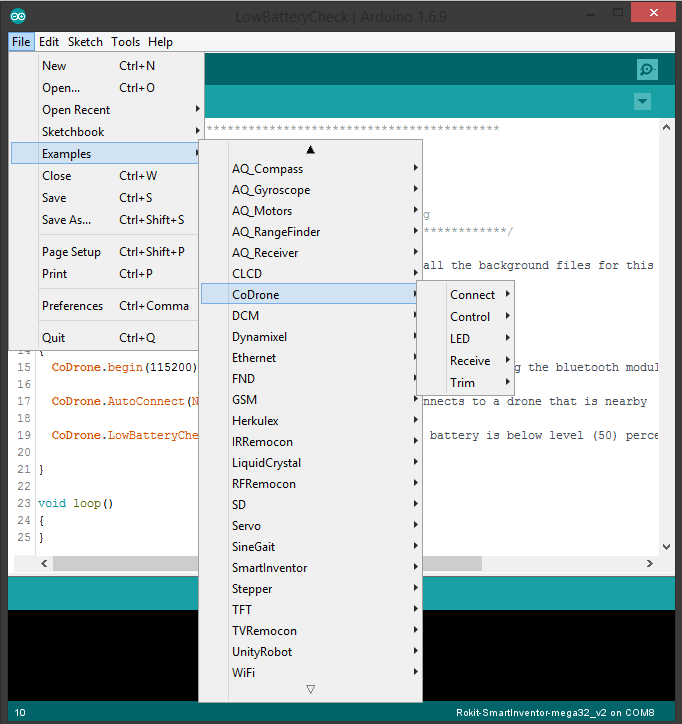Open the CoDrone Connect submenu

pyautogui.click(x=465, y=295)
